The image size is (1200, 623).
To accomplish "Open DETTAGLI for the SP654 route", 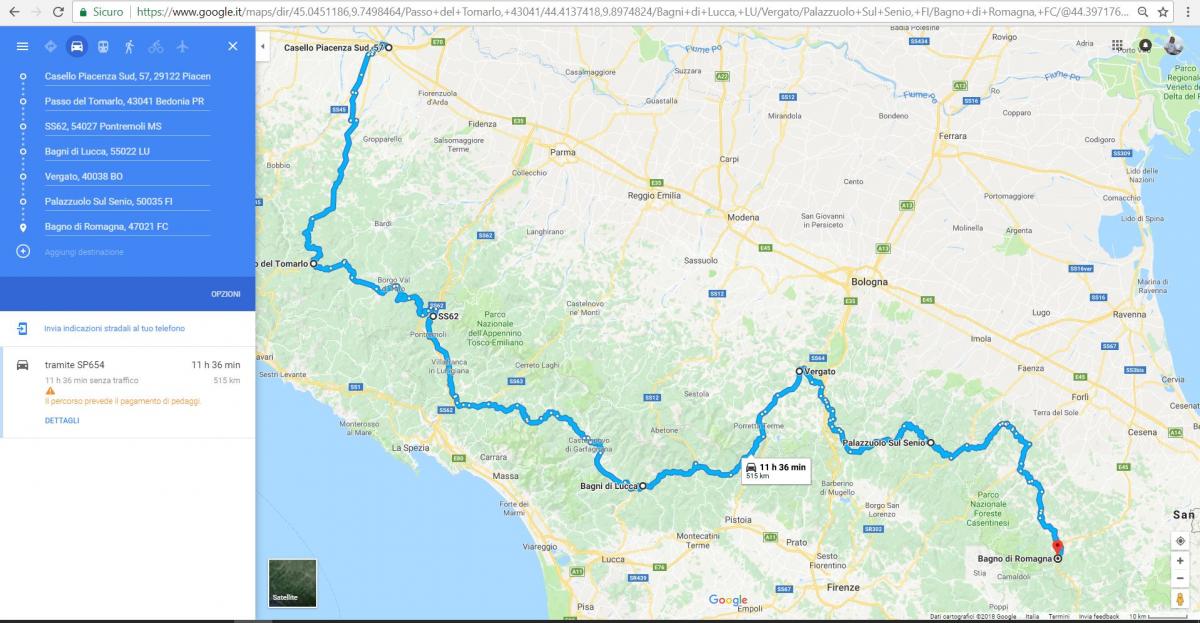I will click(62, 420).
